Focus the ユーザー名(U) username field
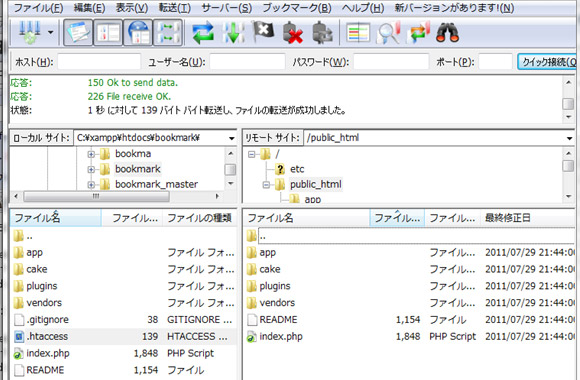The height and width of the screenshot is (380, 580). [247, 61]
